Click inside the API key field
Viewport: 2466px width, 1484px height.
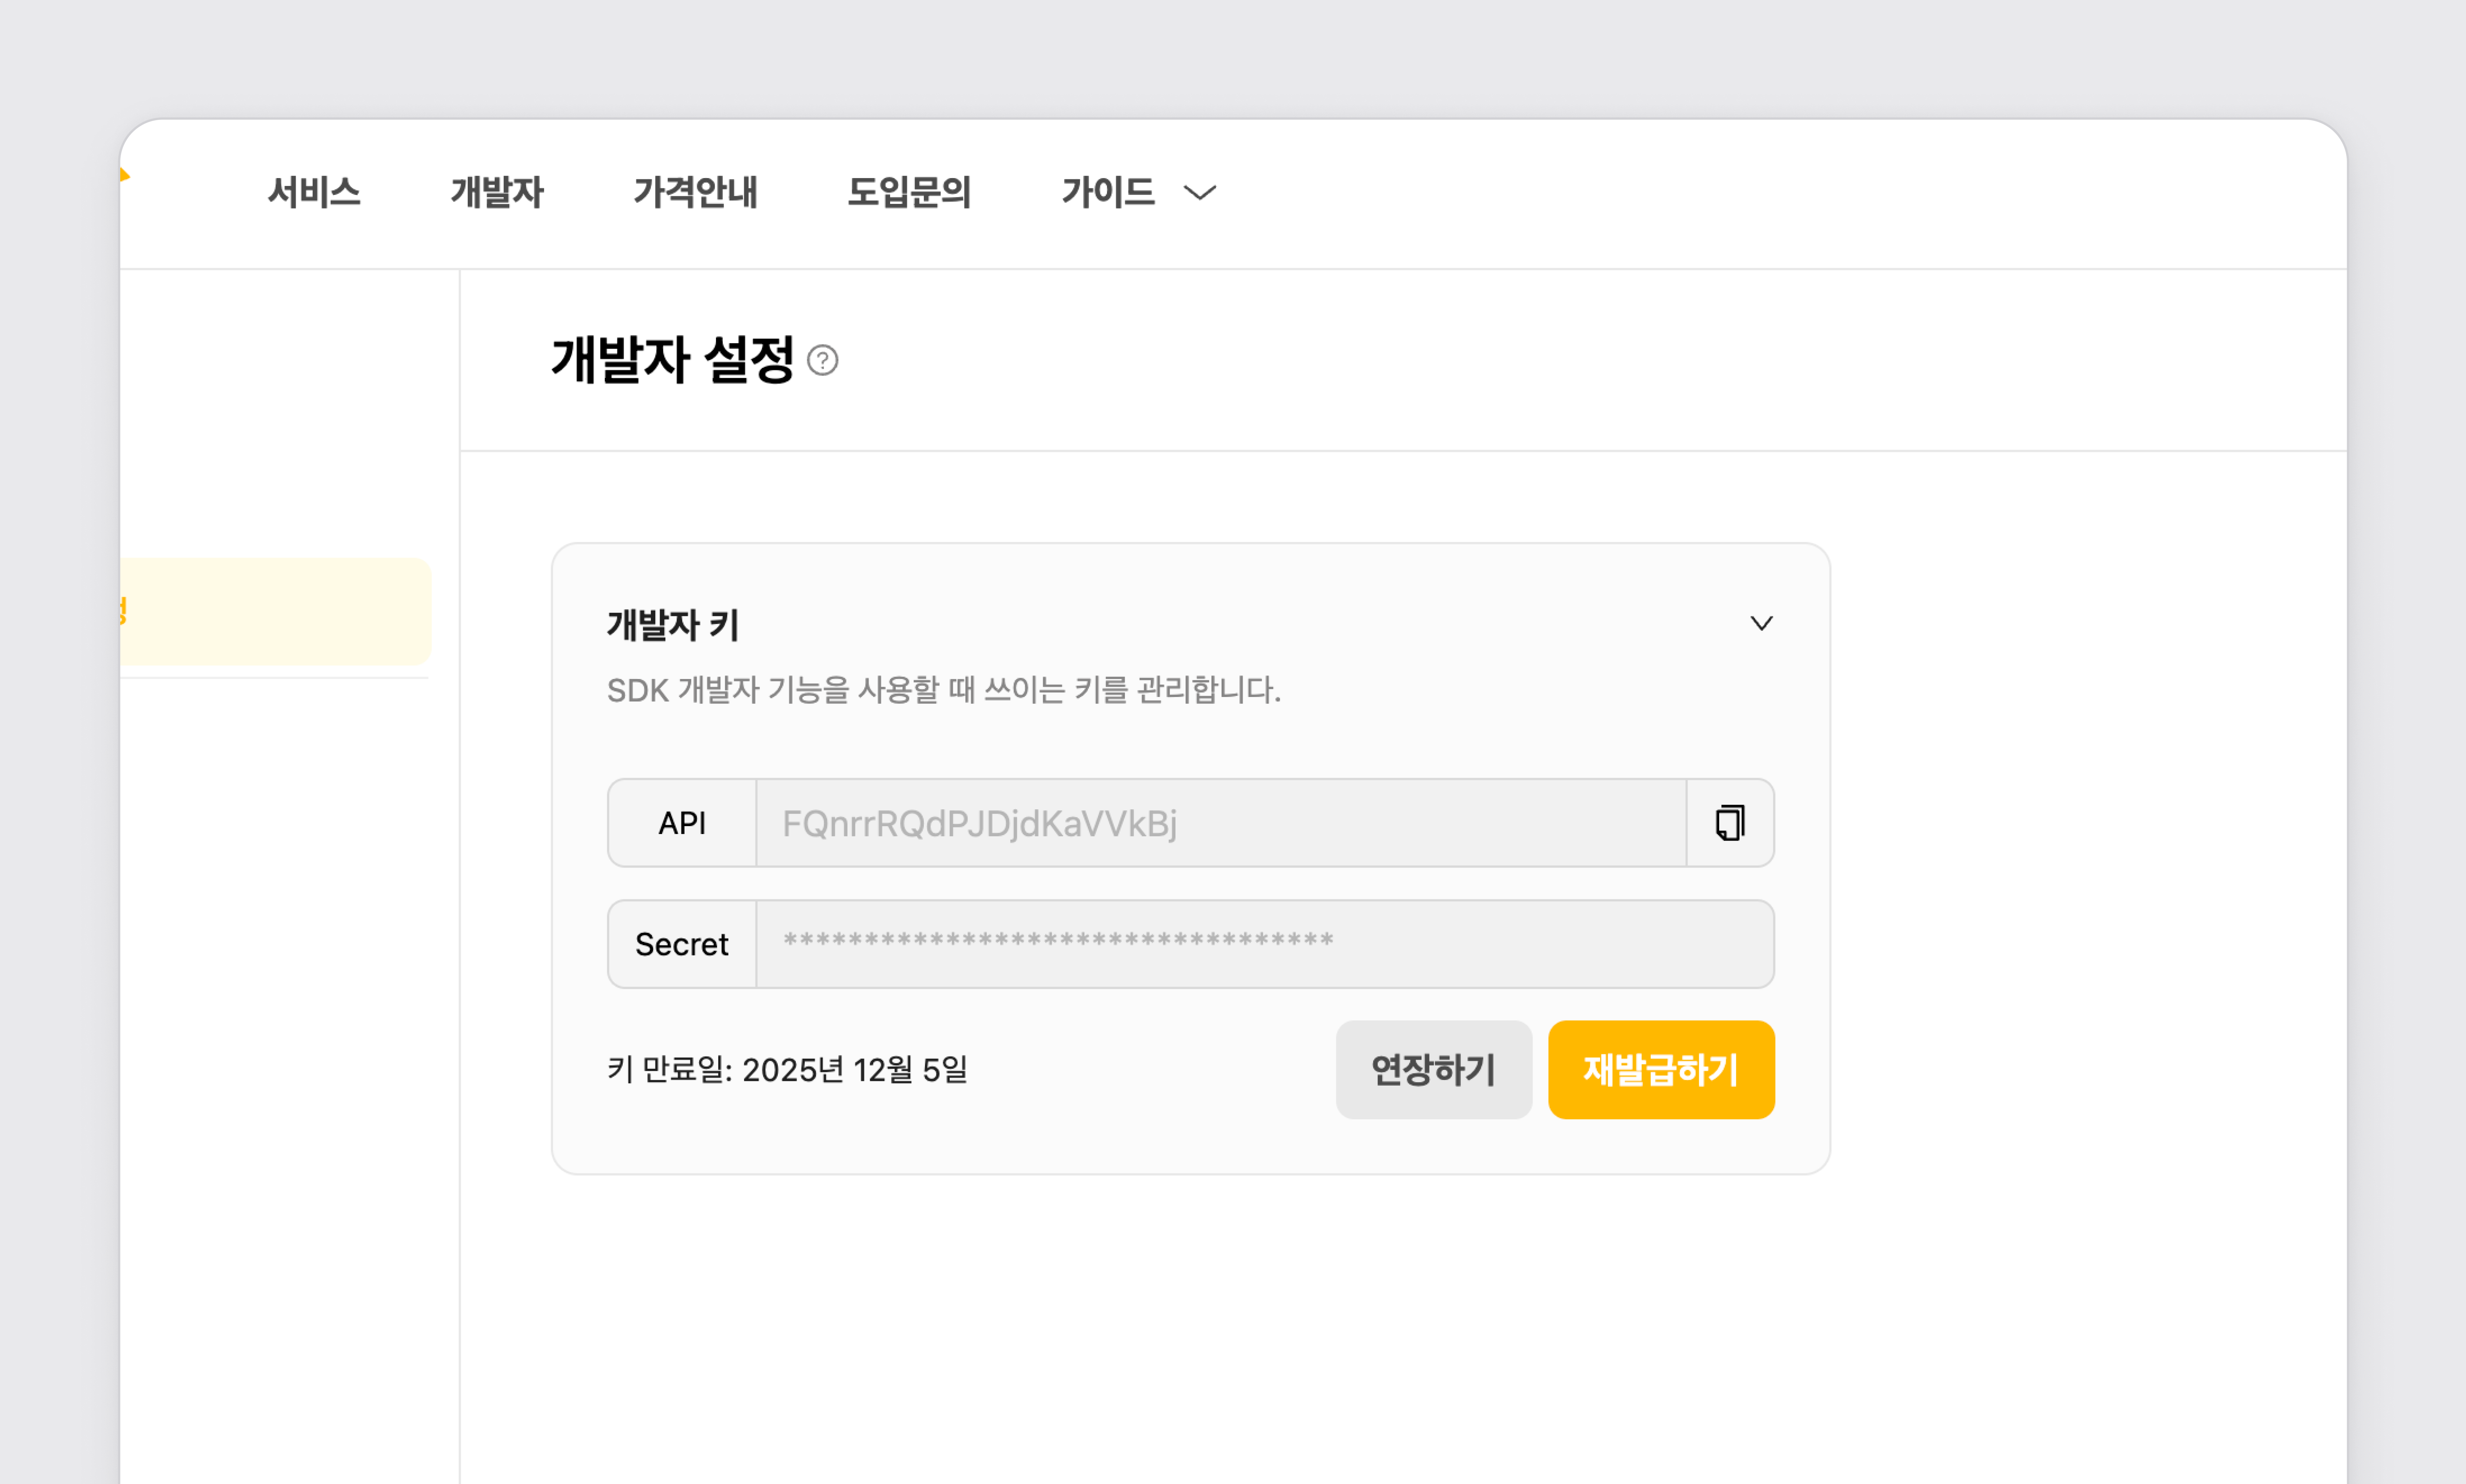click(1220, 823)
